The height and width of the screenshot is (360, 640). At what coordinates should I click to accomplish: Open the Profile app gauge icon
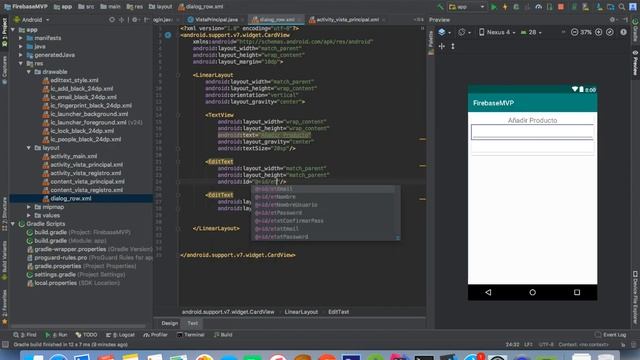[538, 7]
